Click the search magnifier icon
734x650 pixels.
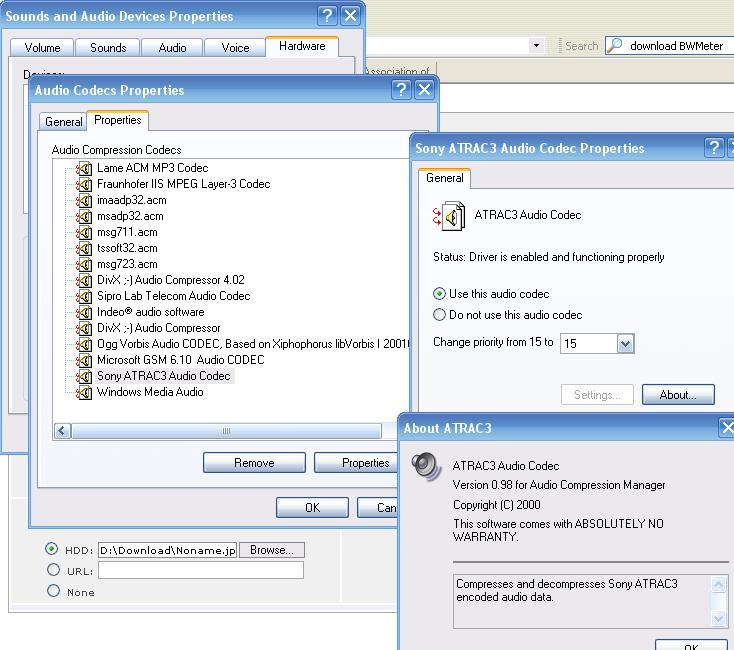pyautogui.click(x=615, y=45)
